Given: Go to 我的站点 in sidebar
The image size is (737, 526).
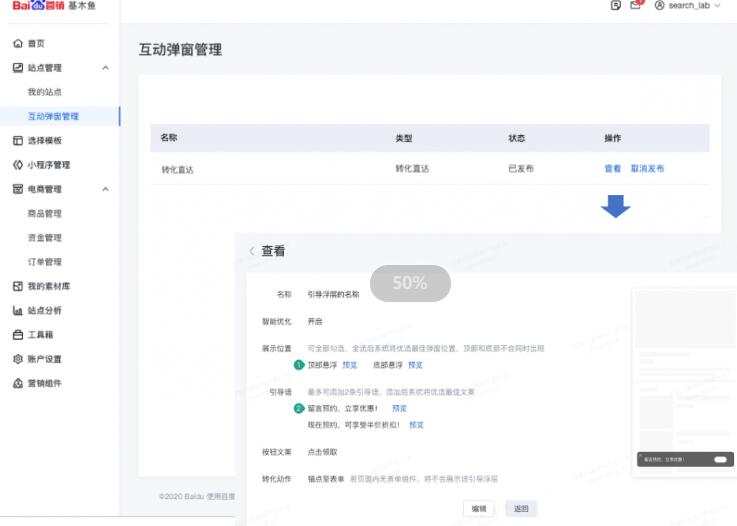Looking at the screenshot, I should 45,92.
